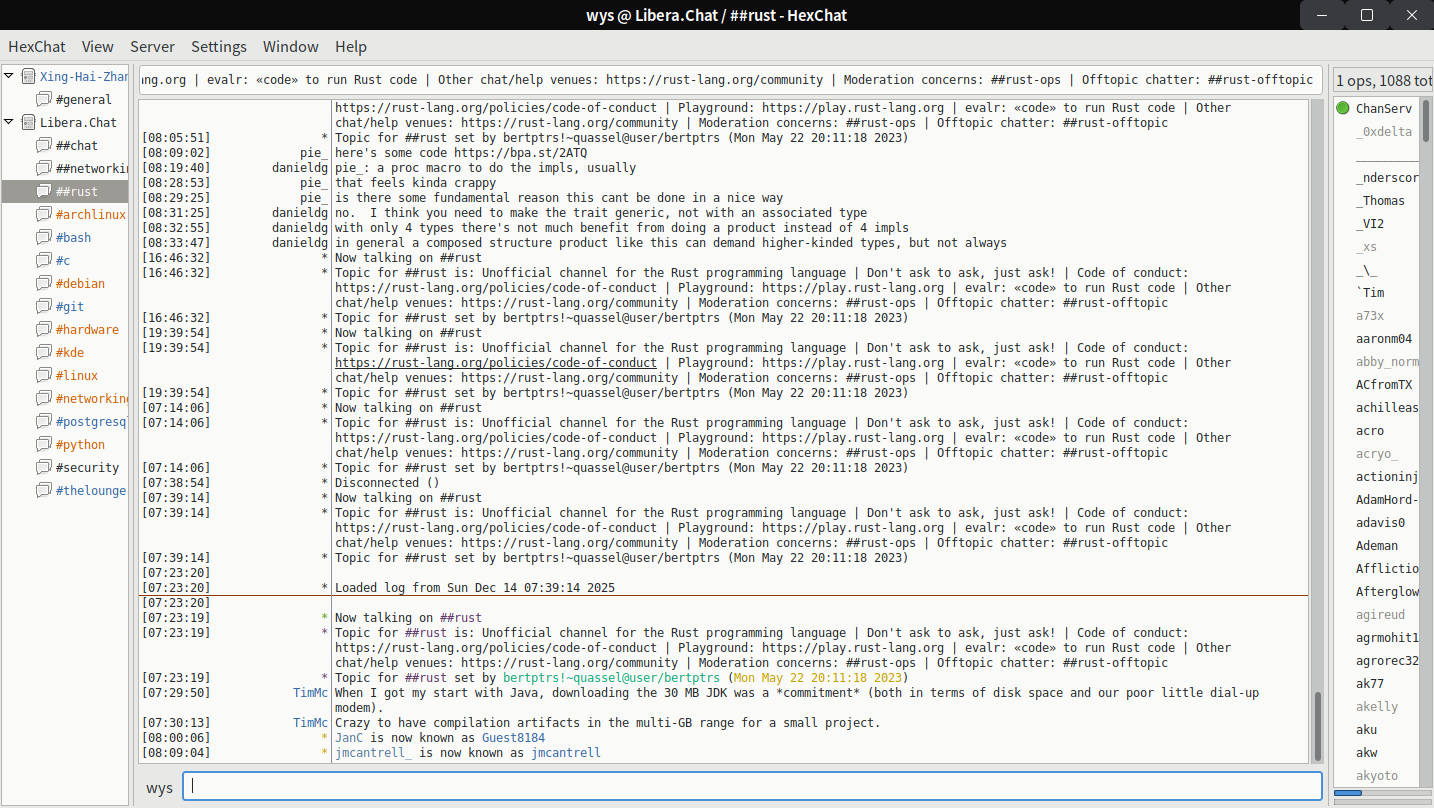Collapse the Xing-Hai-Zhan network tree

click(10, 76)
